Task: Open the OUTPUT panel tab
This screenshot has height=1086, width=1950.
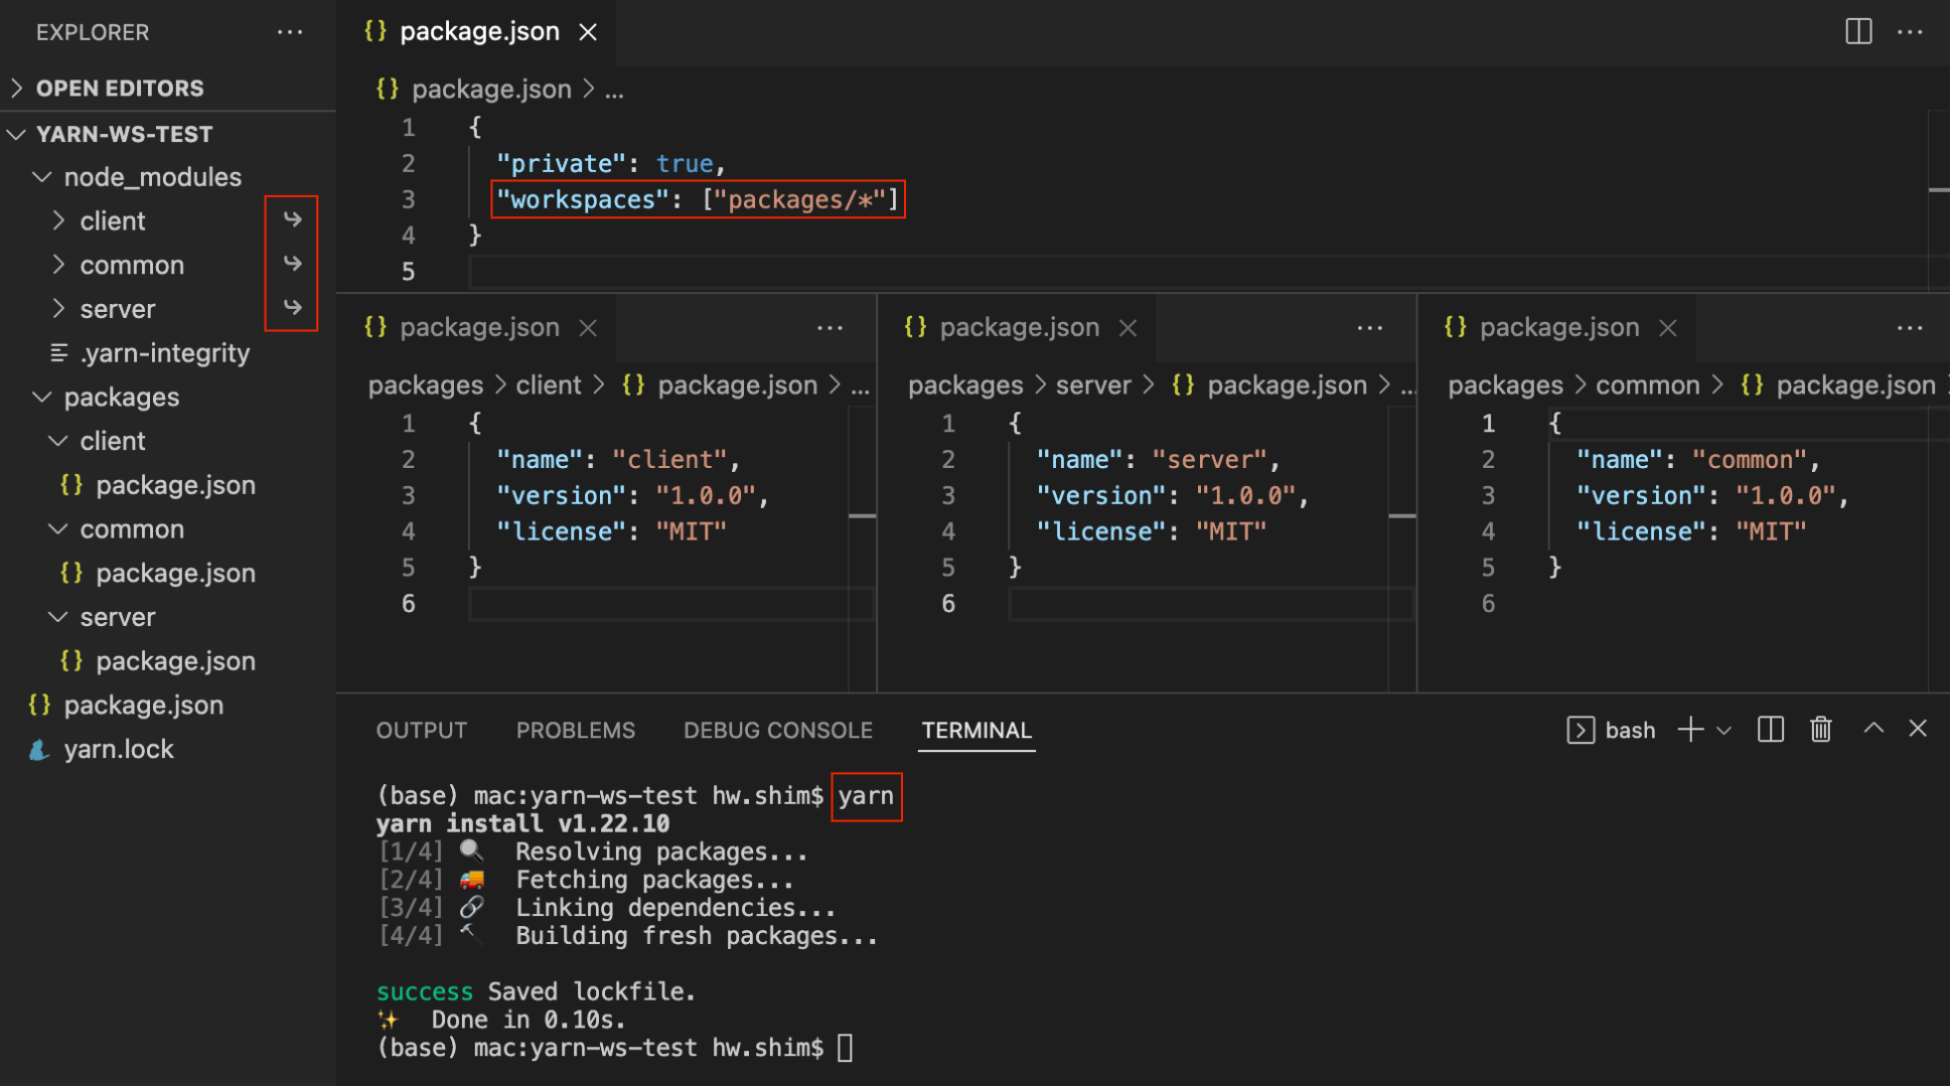Action: click(421, 730)
